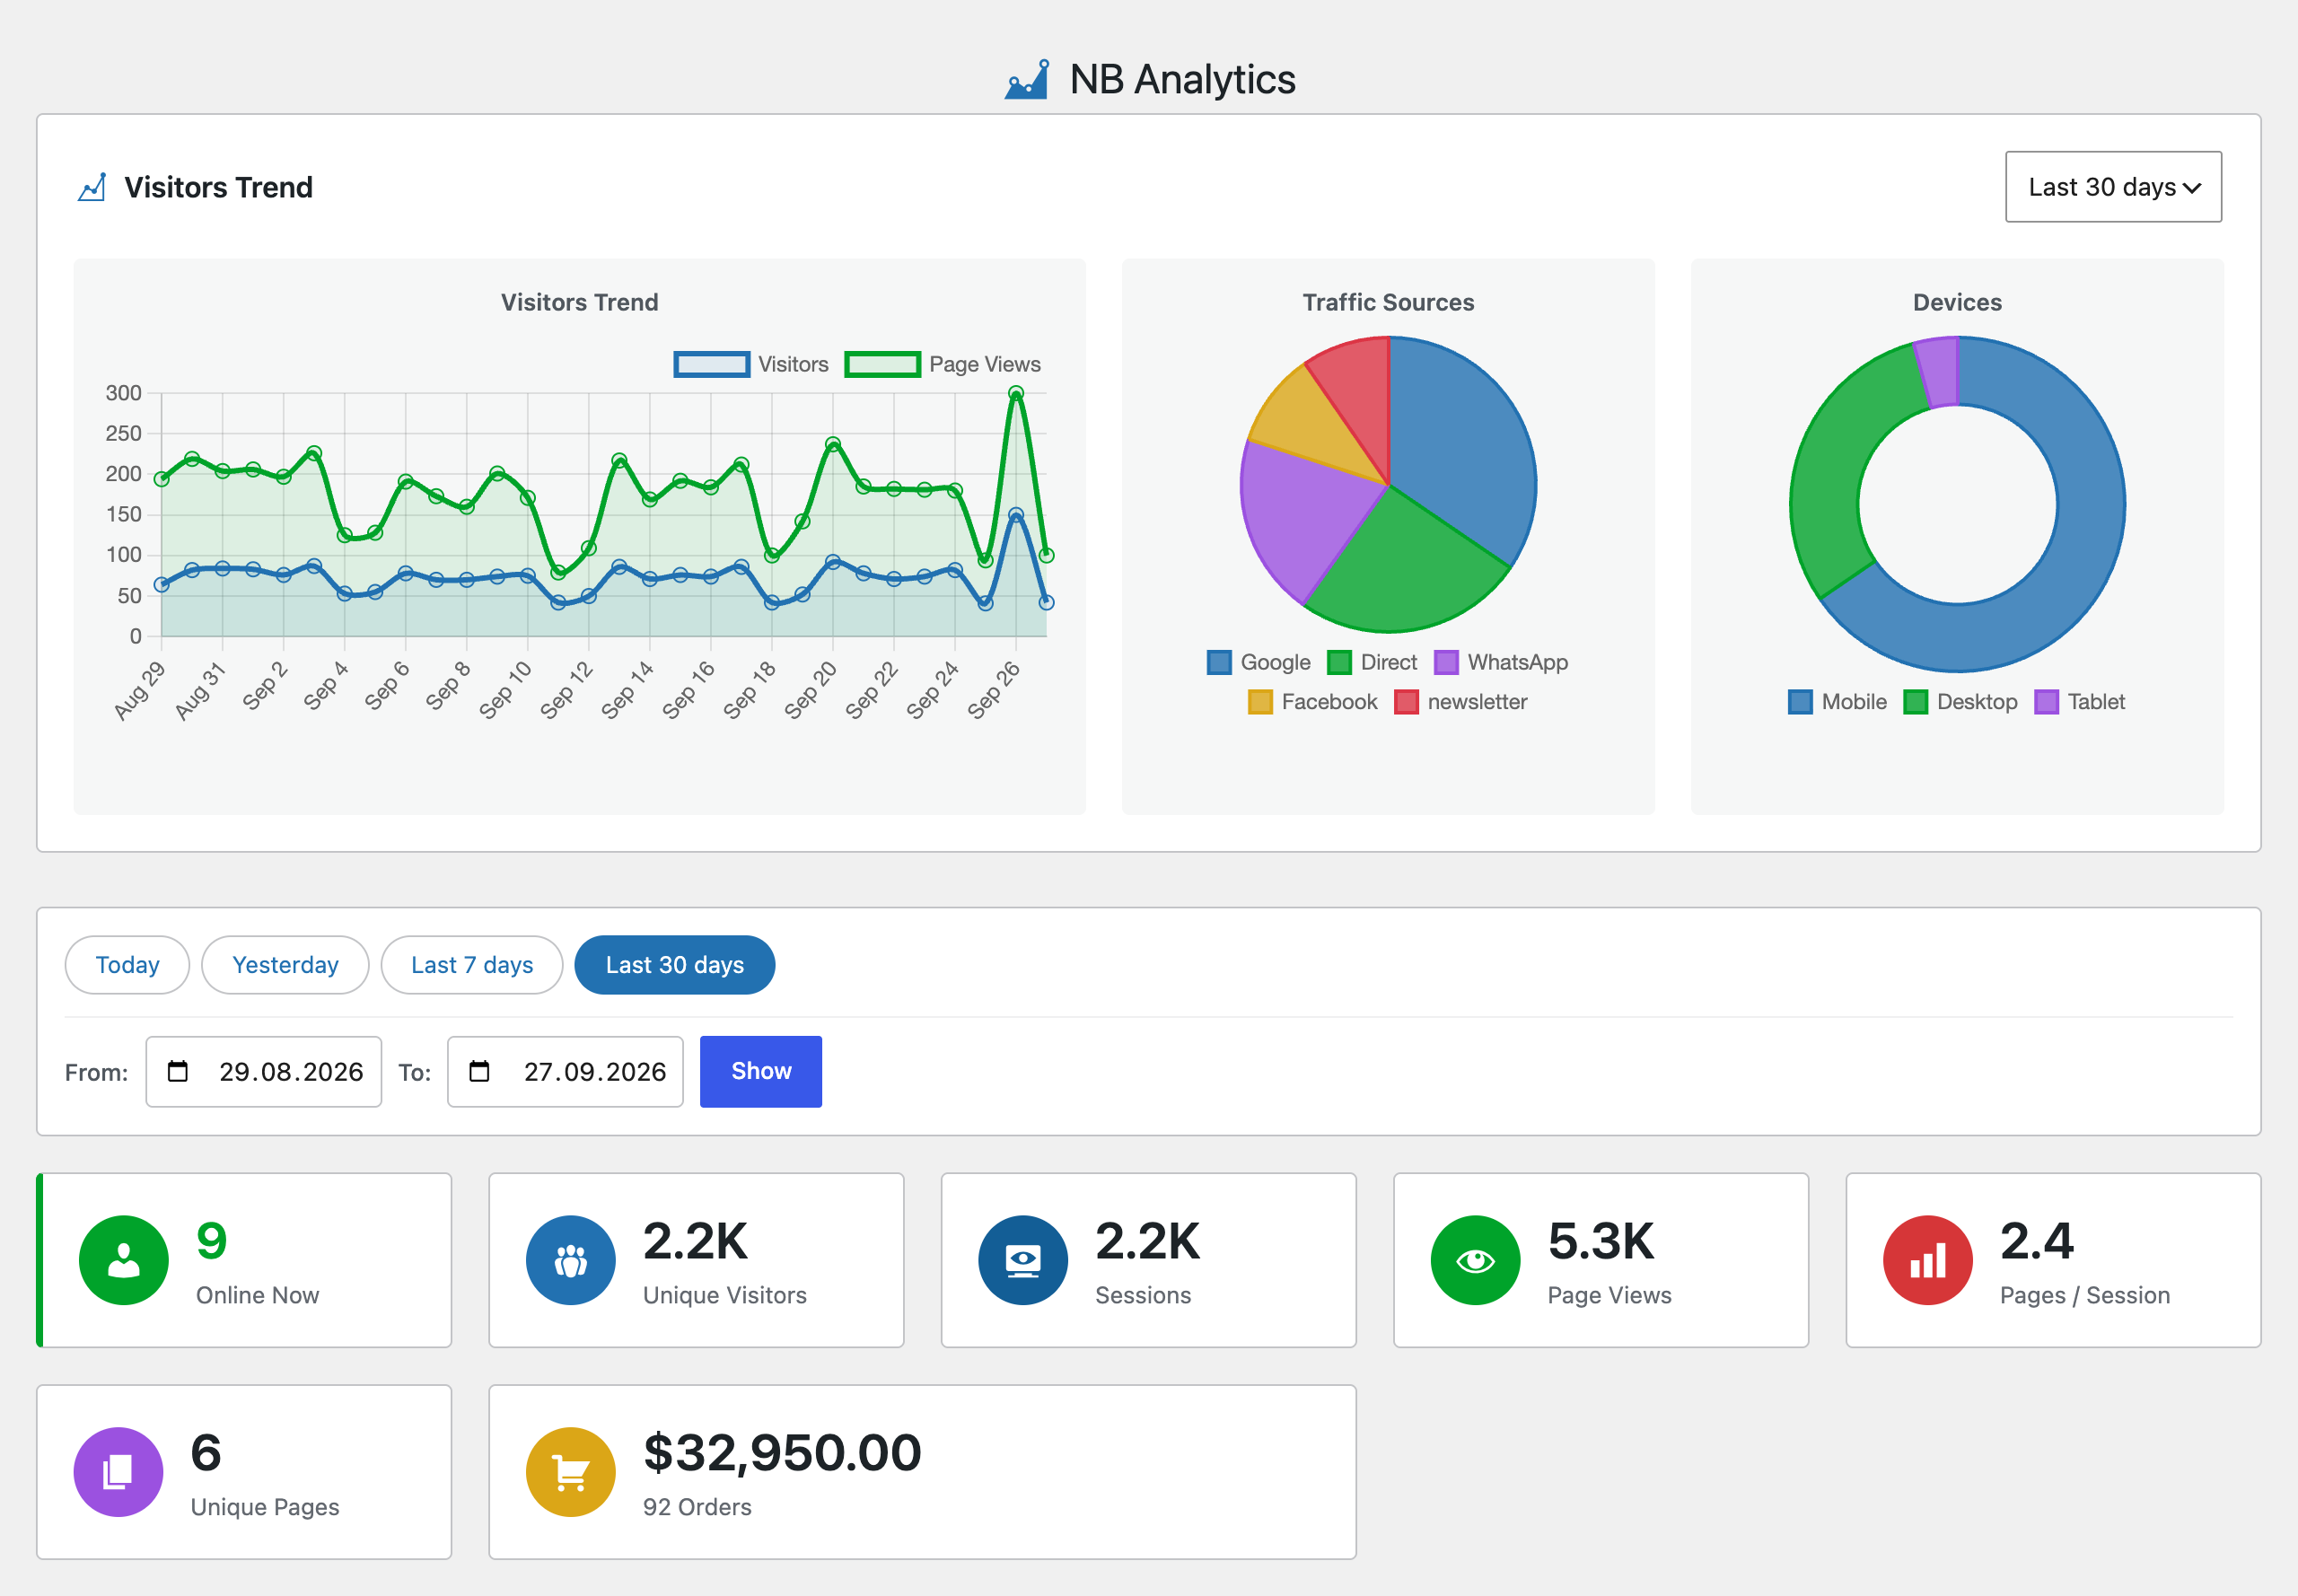Screen dimensions: 2298x1596
Task: Click the purple Unique Pages copy icon
Action: 119,1472
